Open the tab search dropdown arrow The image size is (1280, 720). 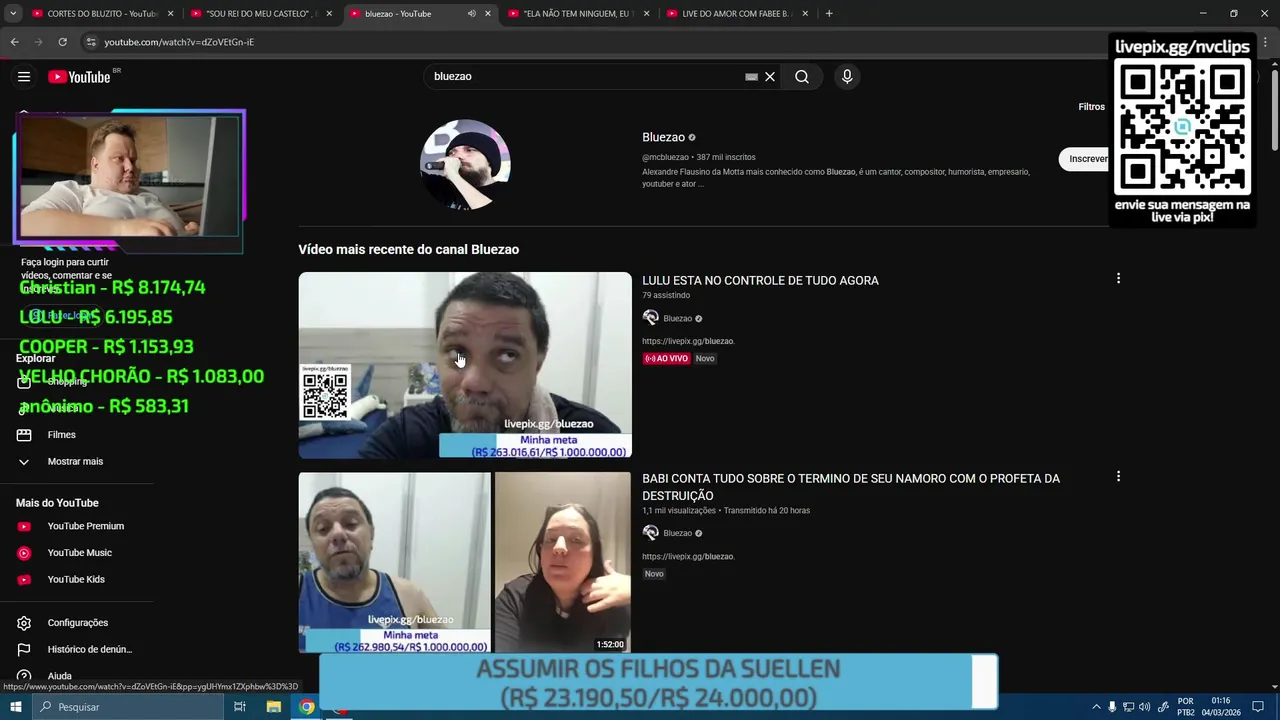[x=13, y=14]
